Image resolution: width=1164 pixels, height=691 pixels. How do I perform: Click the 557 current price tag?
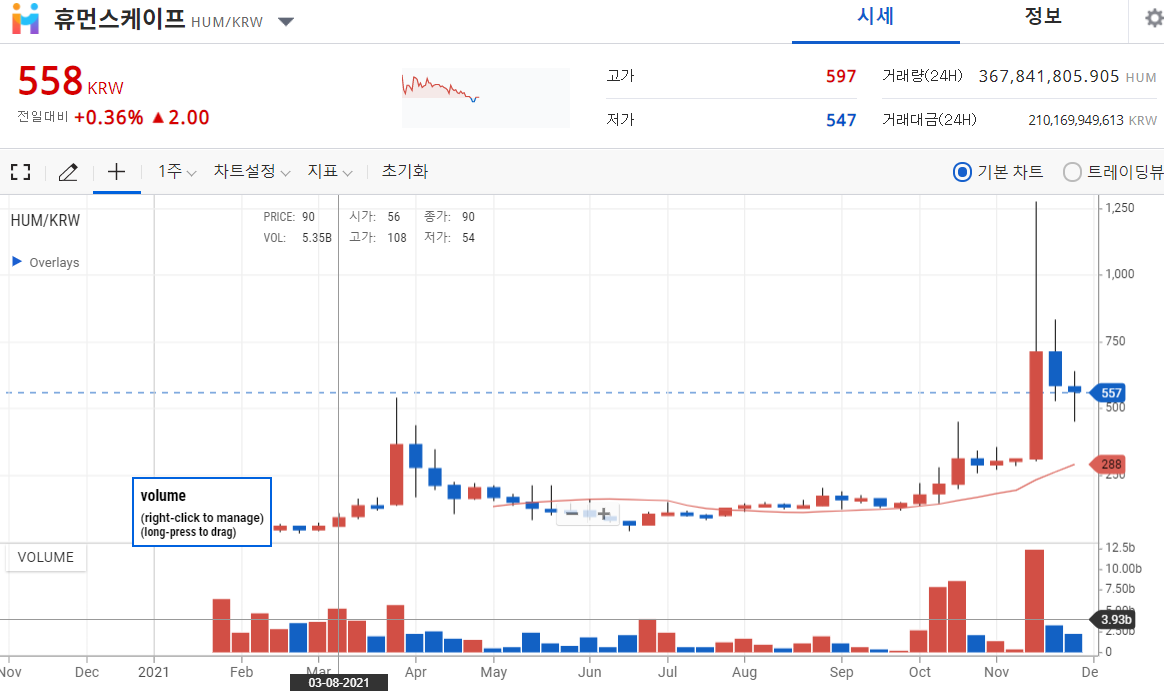coord(1109,393)
